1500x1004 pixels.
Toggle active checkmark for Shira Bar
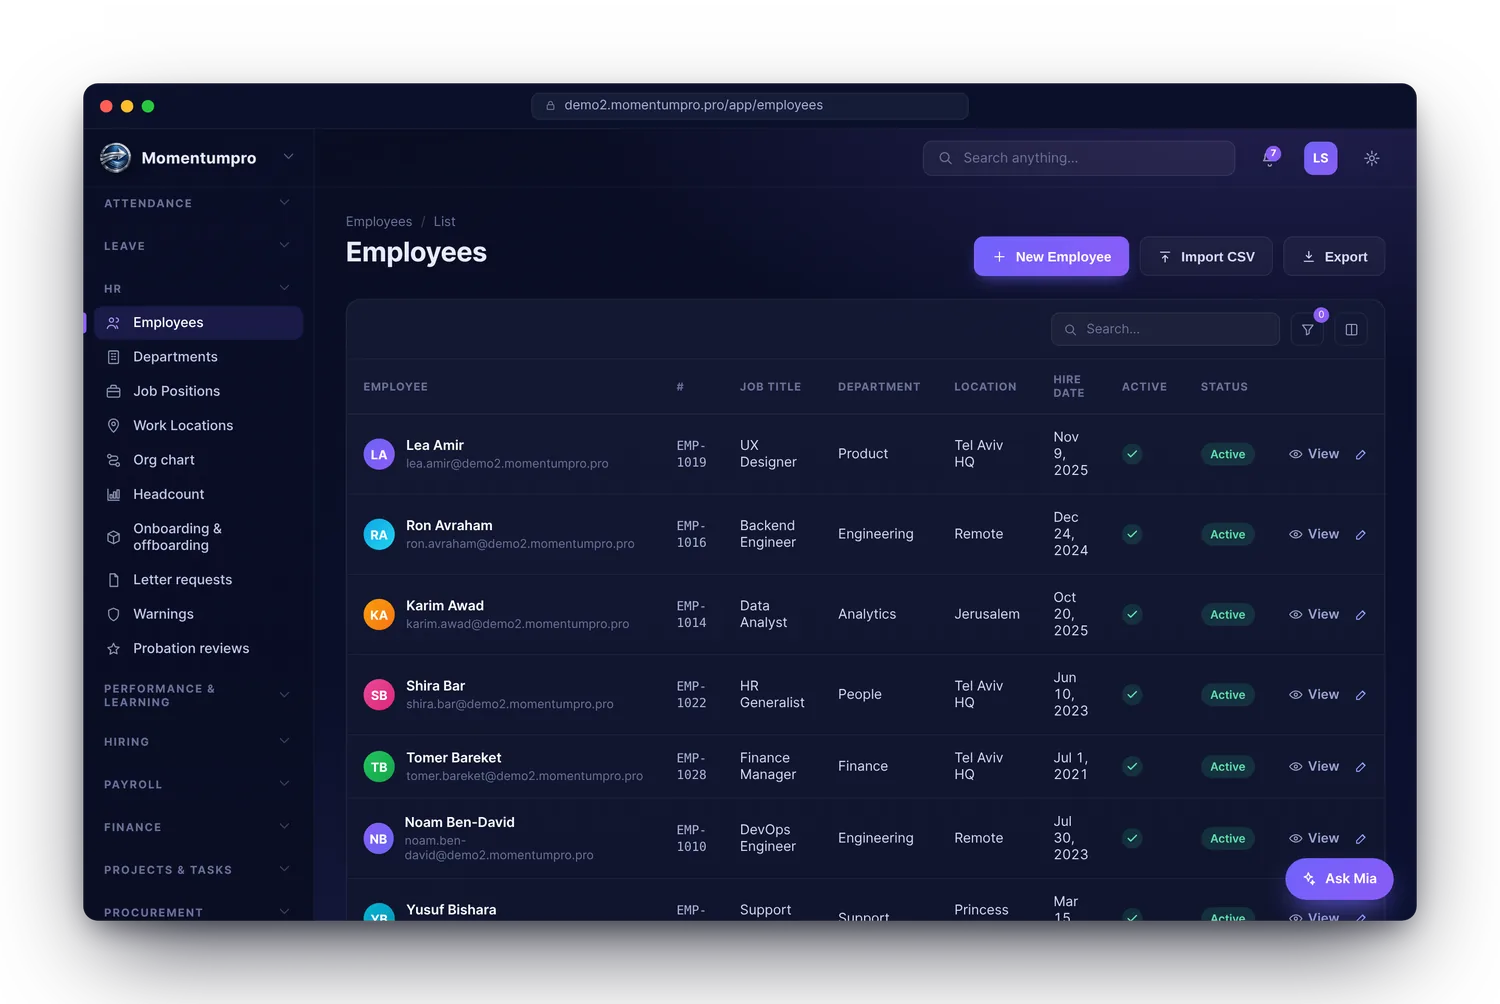click(1132, 694)
